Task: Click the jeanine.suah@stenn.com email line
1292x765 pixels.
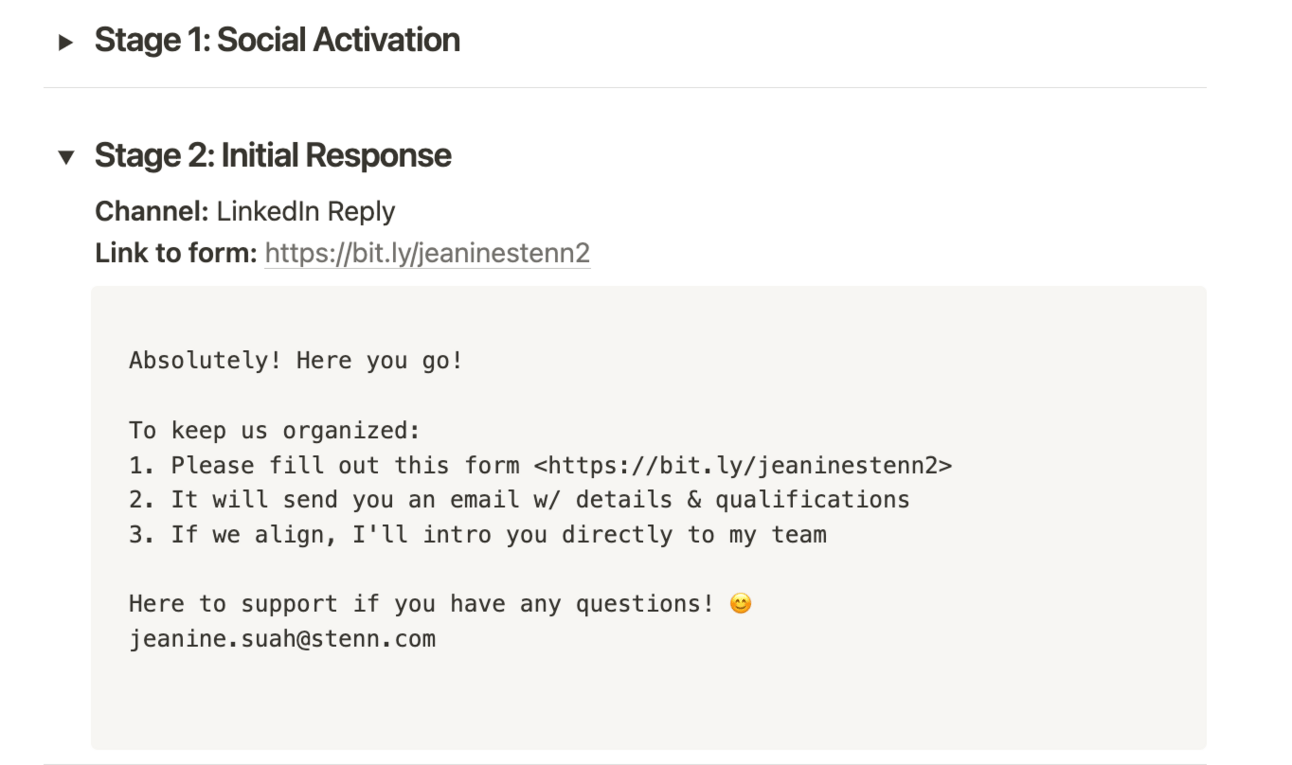Action: coord(282,639)
